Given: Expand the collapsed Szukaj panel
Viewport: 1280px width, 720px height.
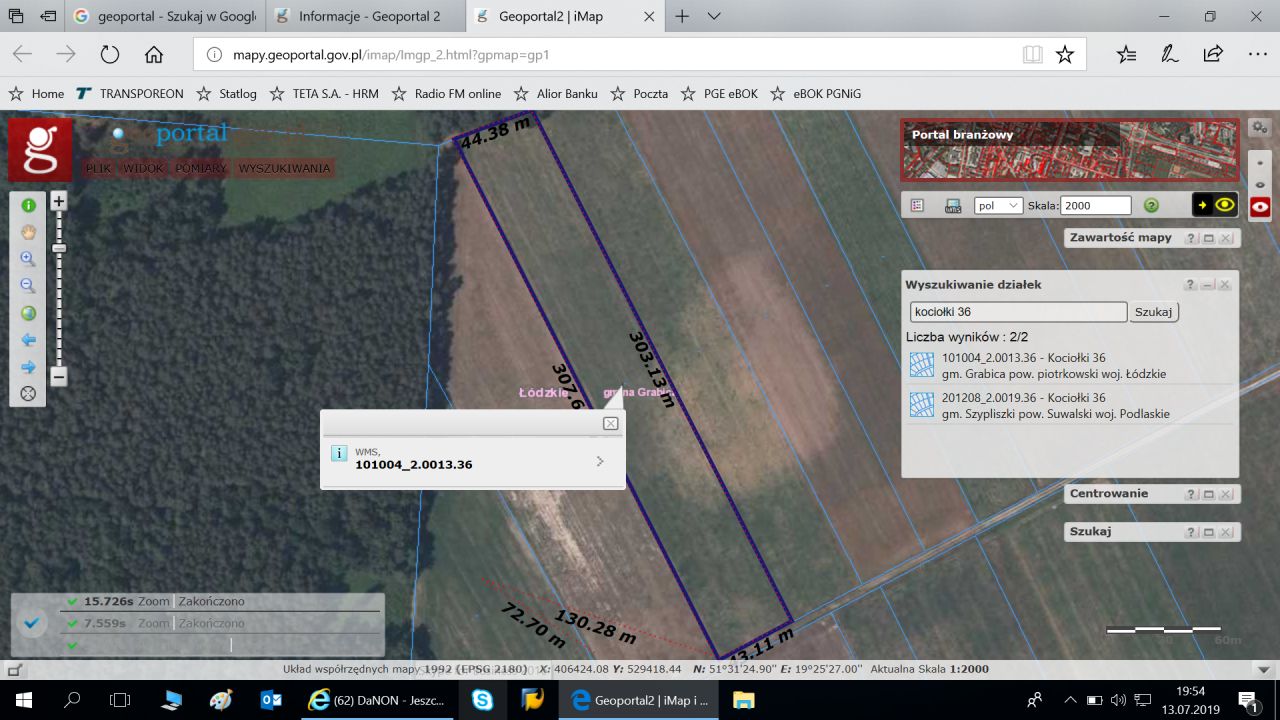Looking at the screenshot, I should [1208, 532].
